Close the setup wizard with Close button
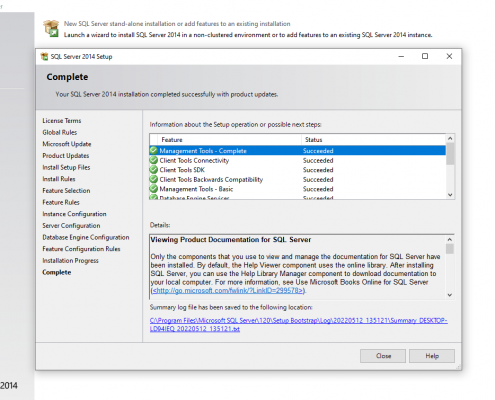 point(383,356)
